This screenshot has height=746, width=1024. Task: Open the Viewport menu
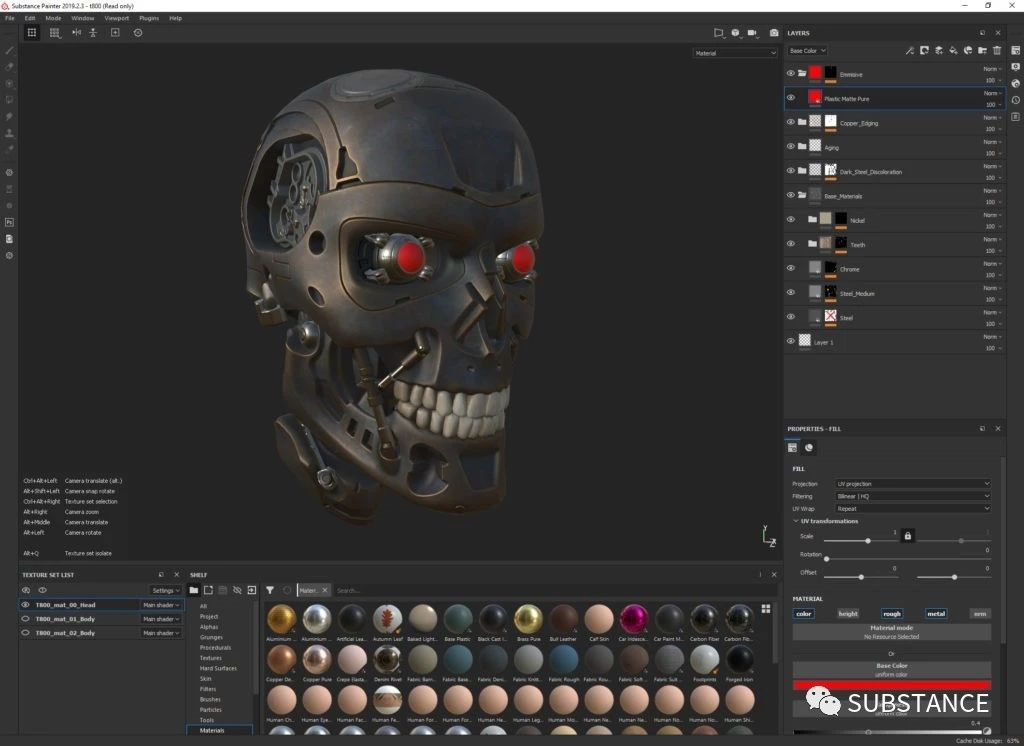click(116, 18)
